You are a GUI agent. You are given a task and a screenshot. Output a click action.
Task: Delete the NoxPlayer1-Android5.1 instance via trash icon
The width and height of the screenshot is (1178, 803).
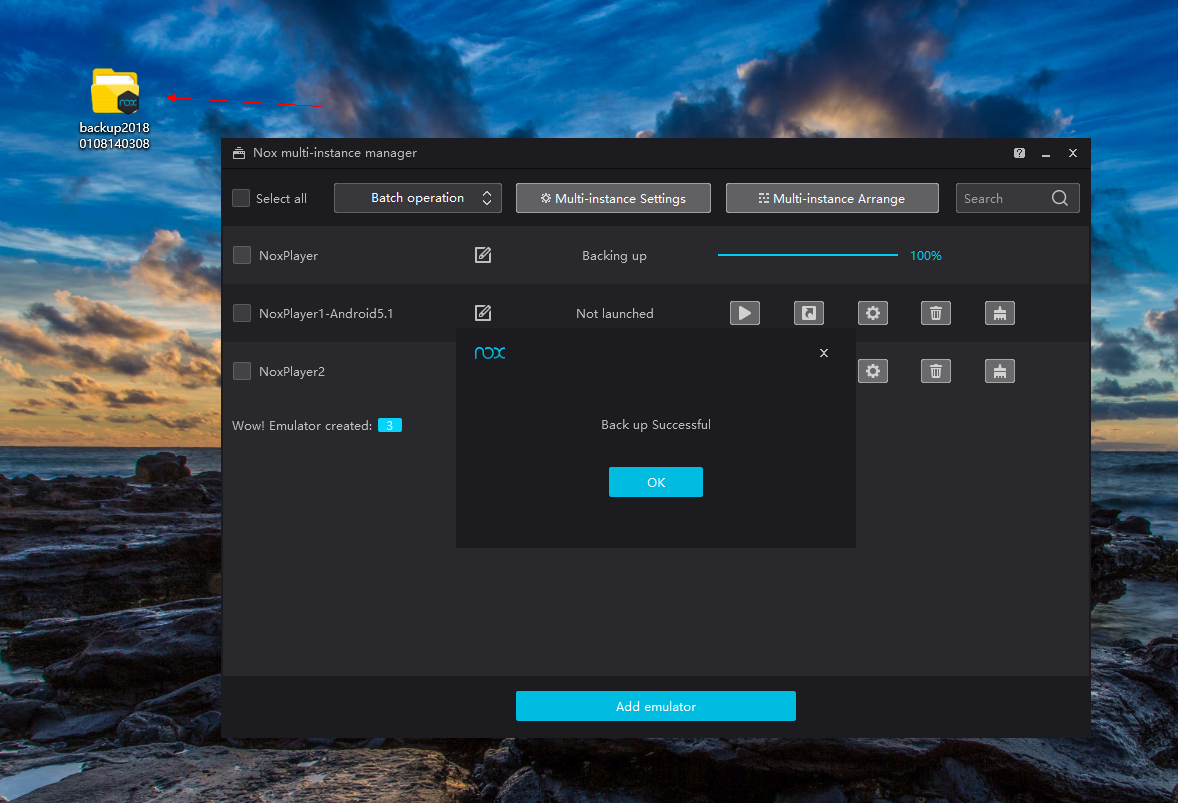coord(936,313)
